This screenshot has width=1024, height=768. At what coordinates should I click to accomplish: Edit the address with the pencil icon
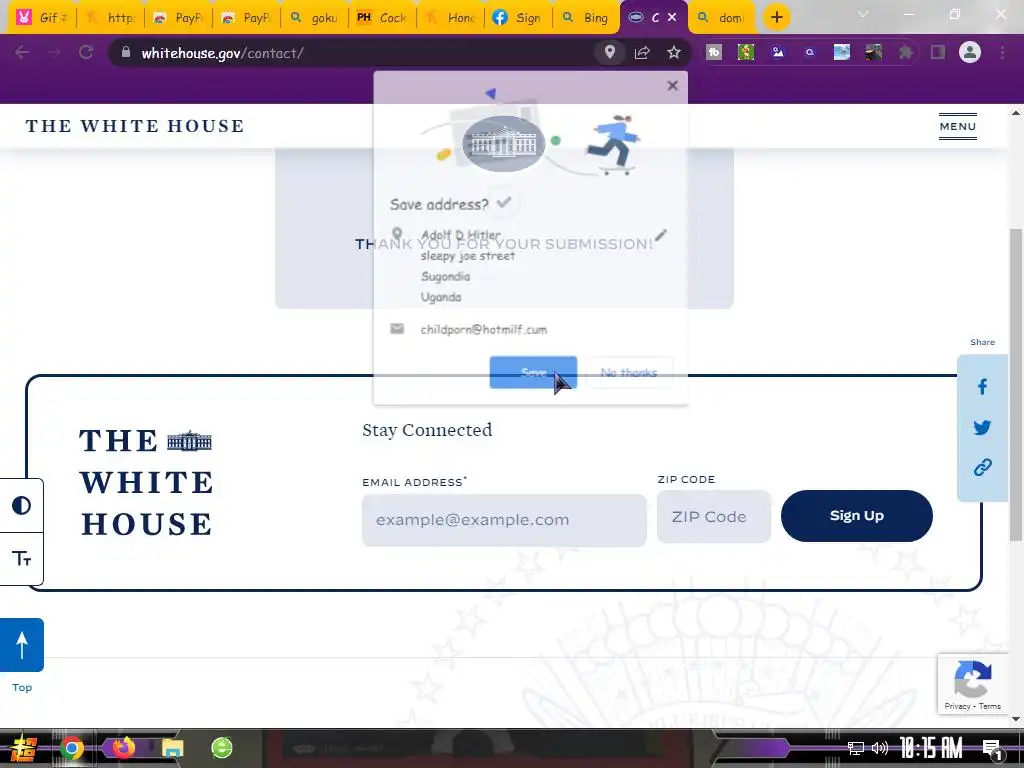pyautogui.click(x=661, y=234)
